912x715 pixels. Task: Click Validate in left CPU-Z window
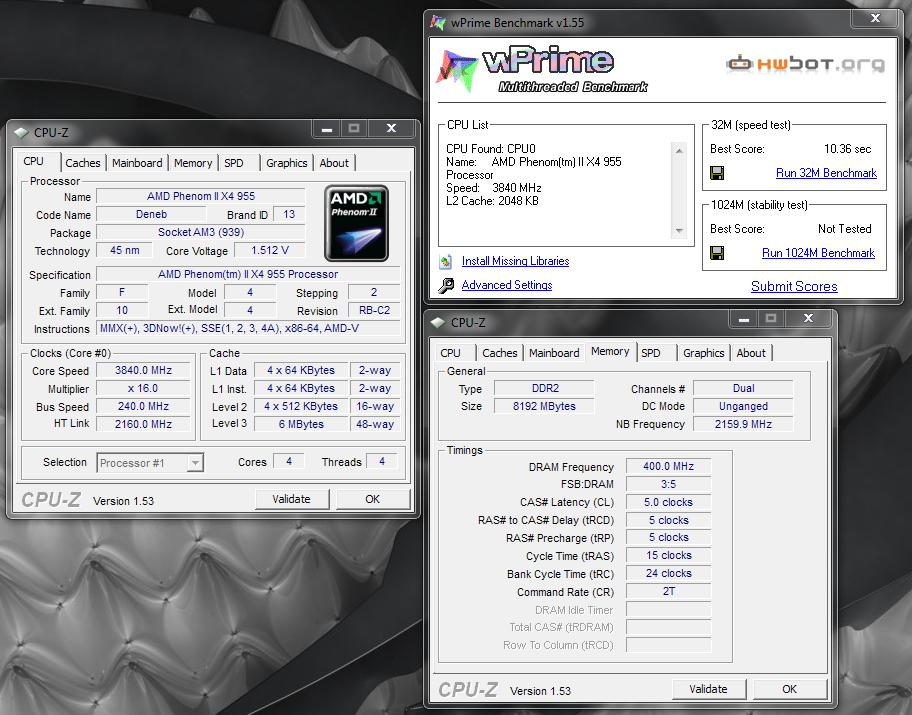point(292,499)
